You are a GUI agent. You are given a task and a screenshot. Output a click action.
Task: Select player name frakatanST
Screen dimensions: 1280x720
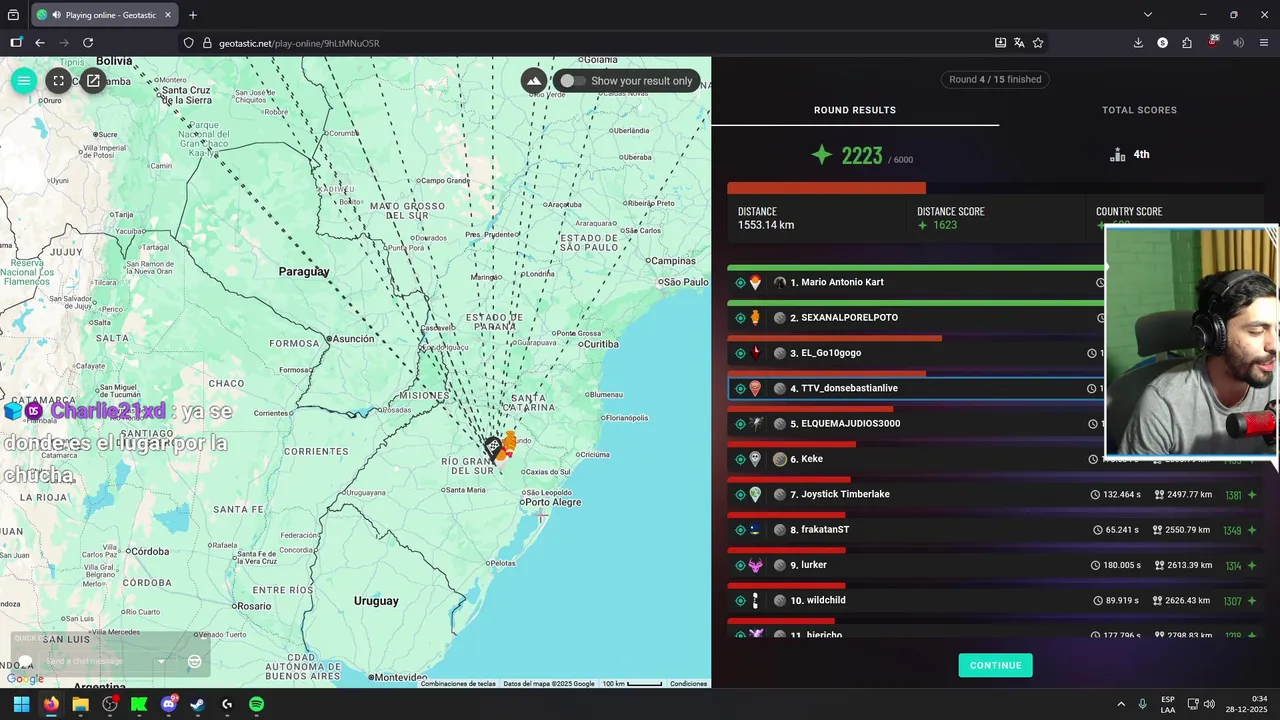coord(825,529)
